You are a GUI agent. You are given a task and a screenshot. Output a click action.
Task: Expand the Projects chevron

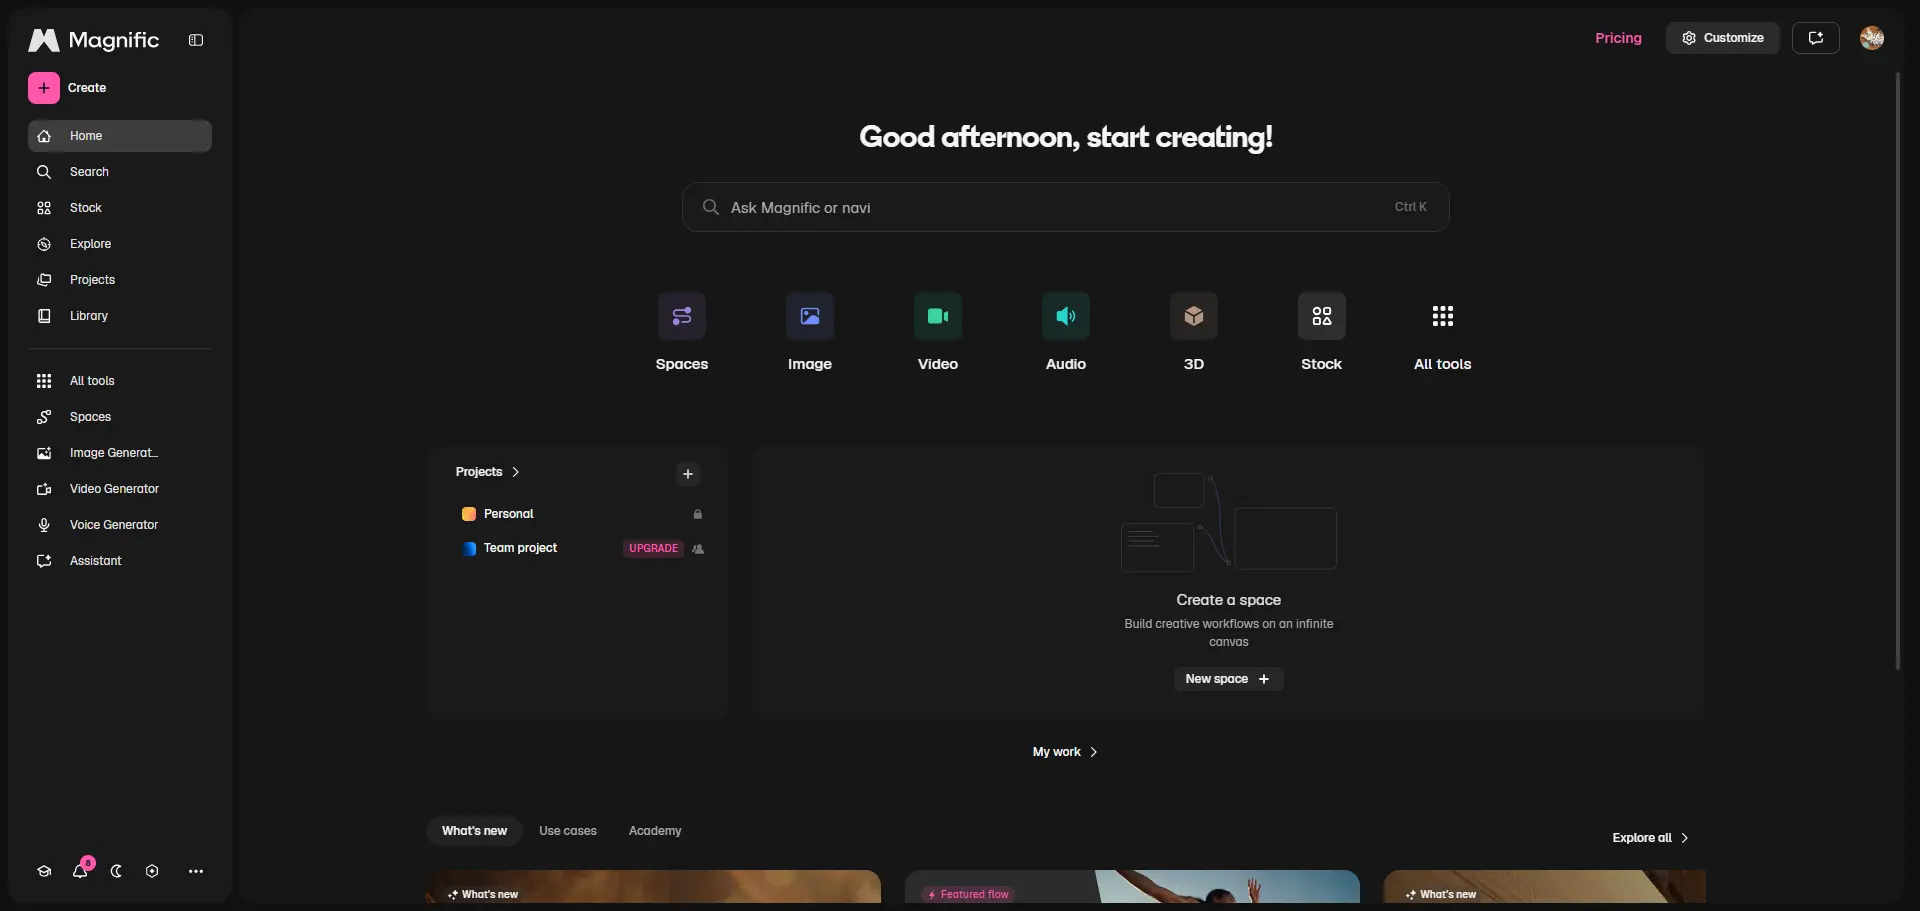pos(515,472)
